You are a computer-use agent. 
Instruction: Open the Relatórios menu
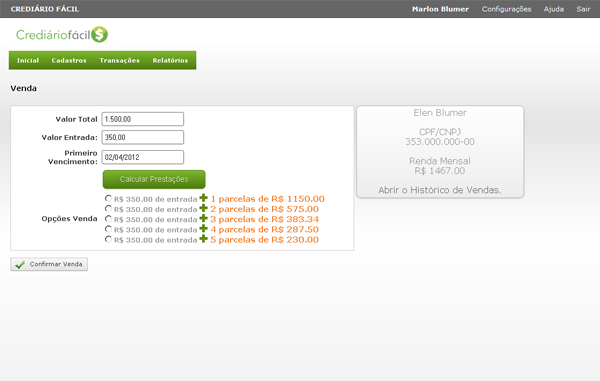[x=170, y=60]
